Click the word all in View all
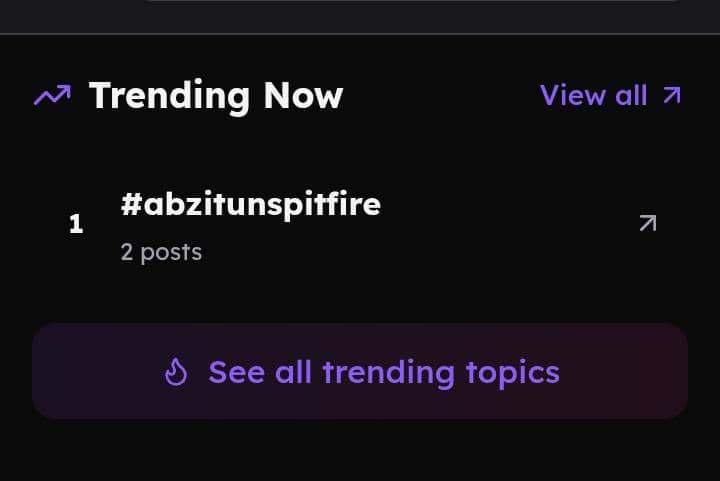 (x=631, y=95)
